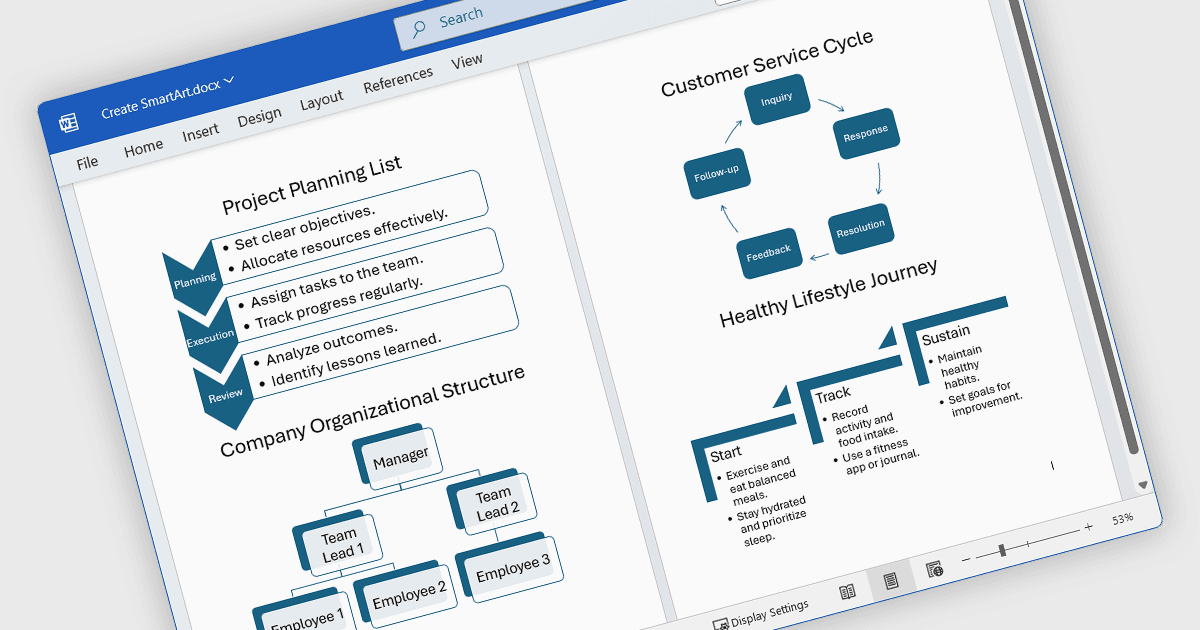Switch to the Home ribbon tab
Screen dimensions: 1200x630
point(143,147)
